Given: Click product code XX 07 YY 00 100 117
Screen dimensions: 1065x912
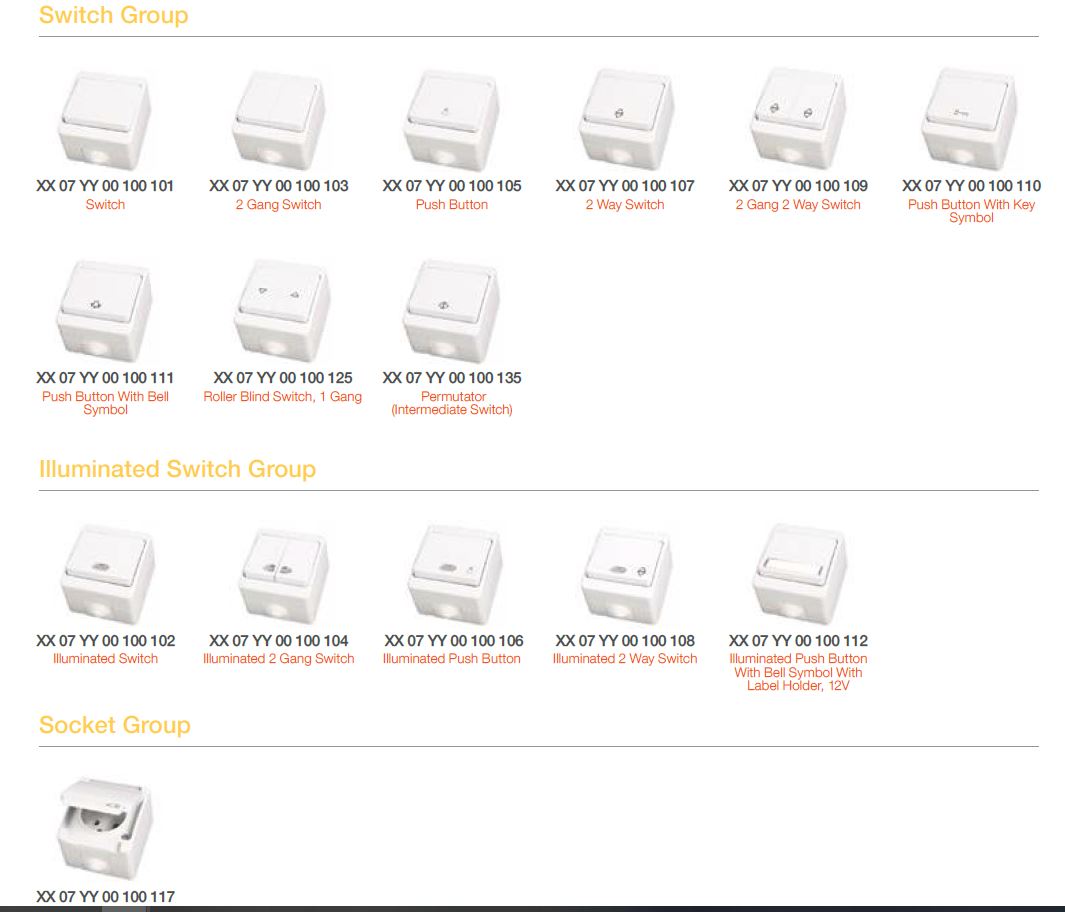Looking at the screenshot, I should point(105,897).
